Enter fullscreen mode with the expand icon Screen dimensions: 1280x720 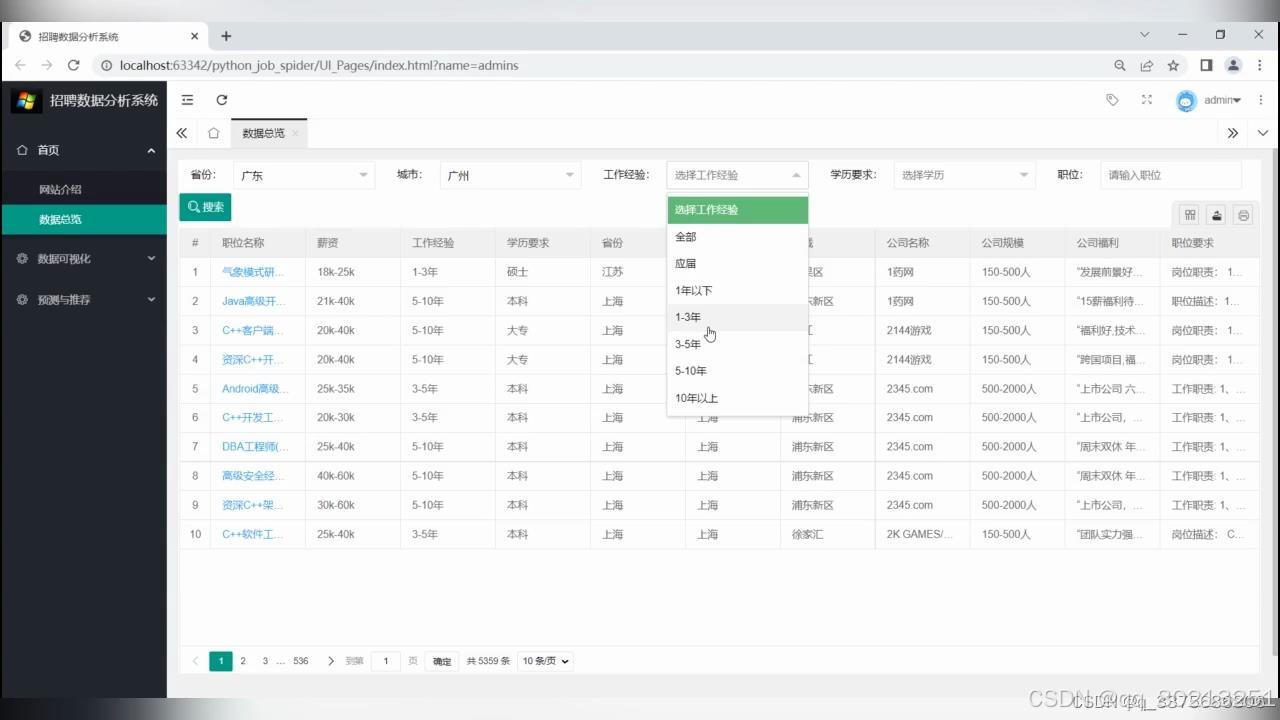click(x=1146, y=100)
